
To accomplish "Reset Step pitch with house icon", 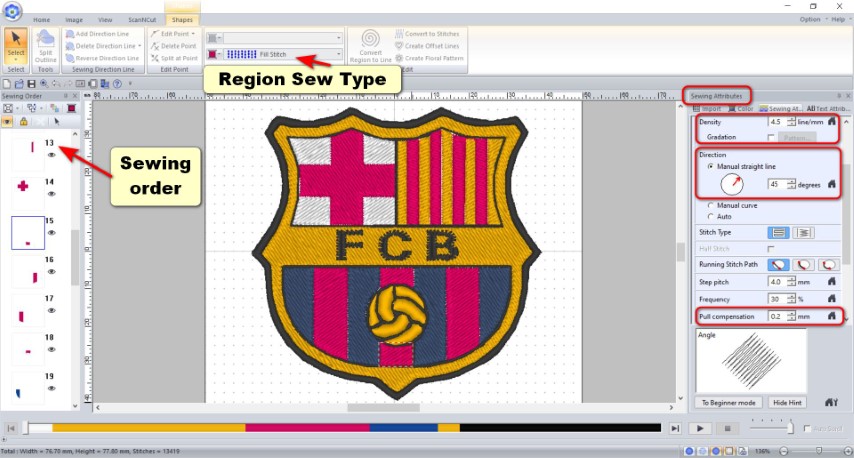I will click(x=831, y=282).
